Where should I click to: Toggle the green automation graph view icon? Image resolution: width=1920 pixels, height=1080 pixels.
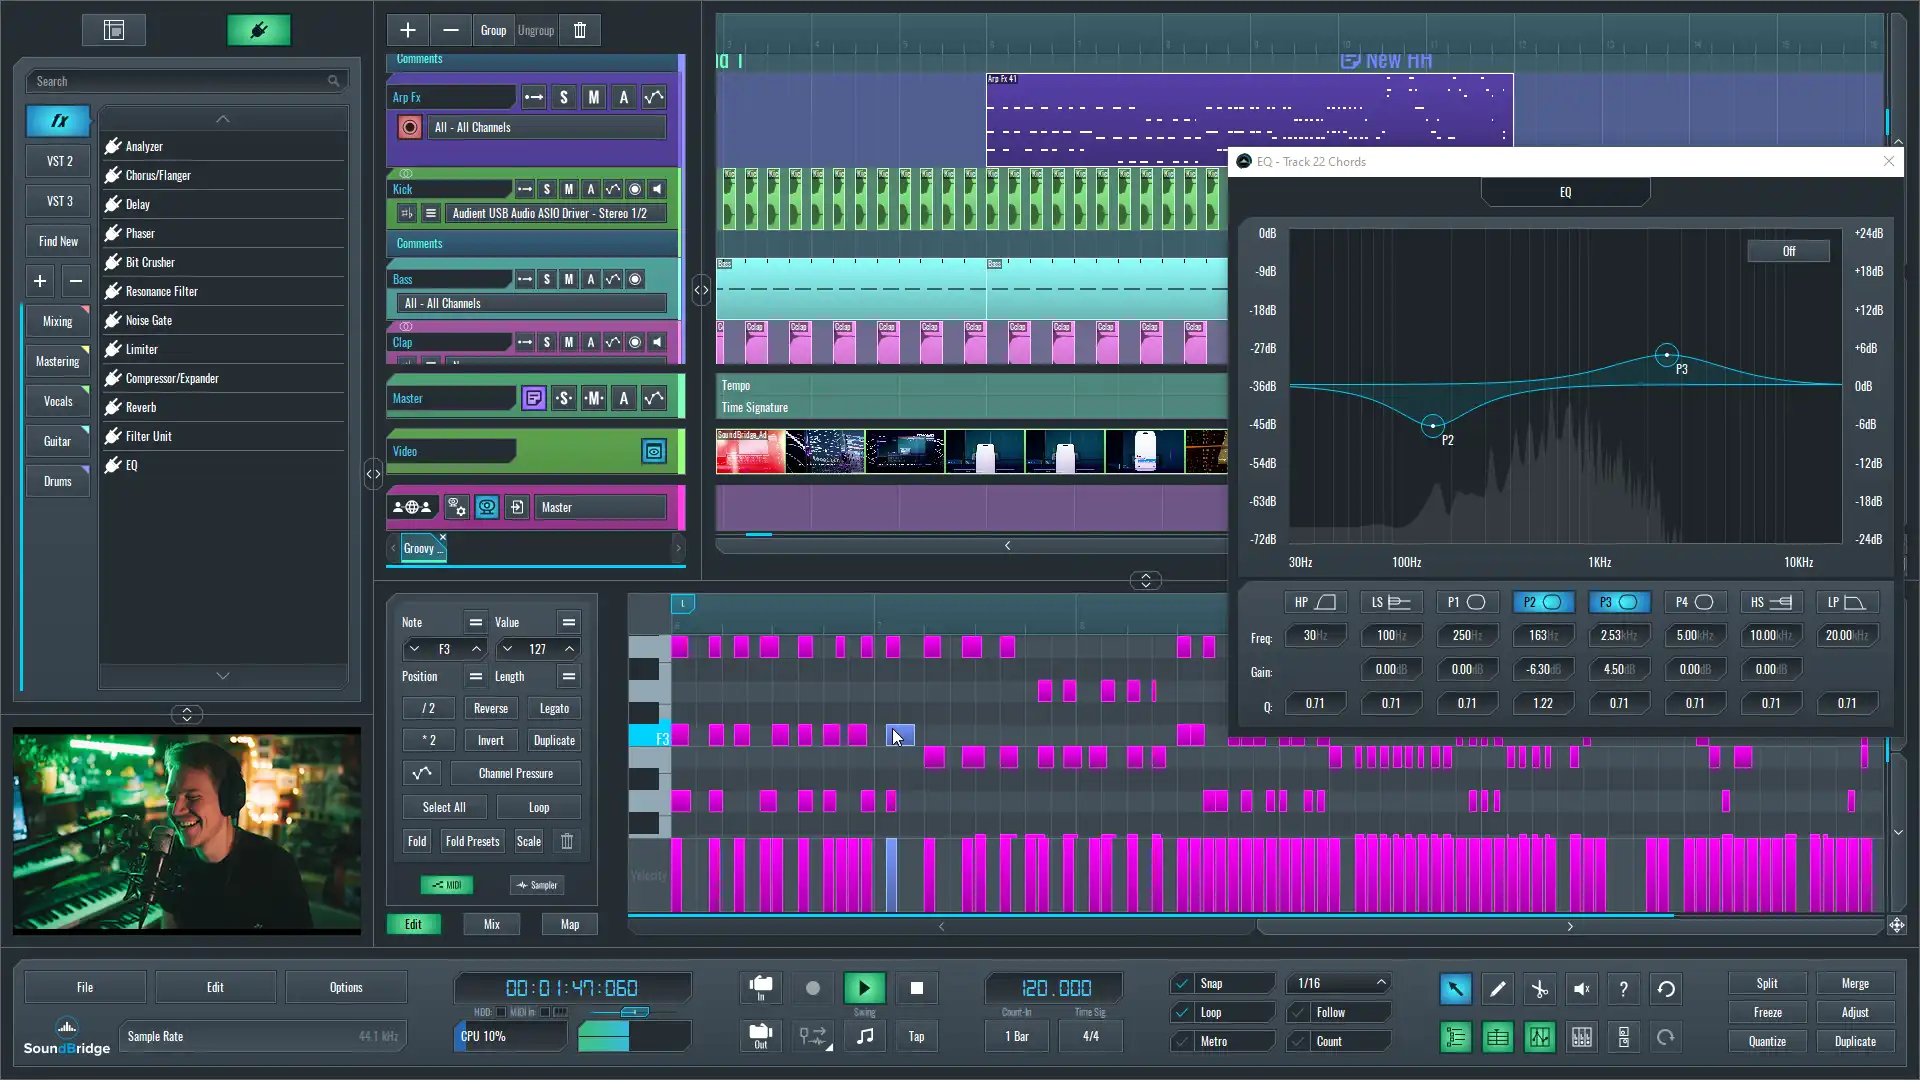click(1539, 1037)
